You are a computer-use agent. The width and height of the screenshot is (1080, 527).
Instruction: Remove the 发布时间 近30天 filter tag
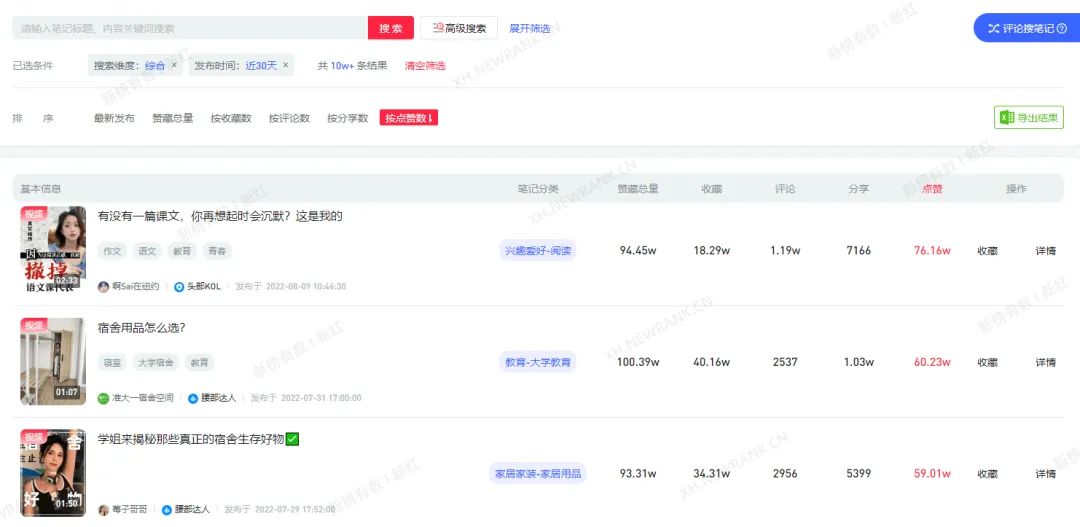285,65
